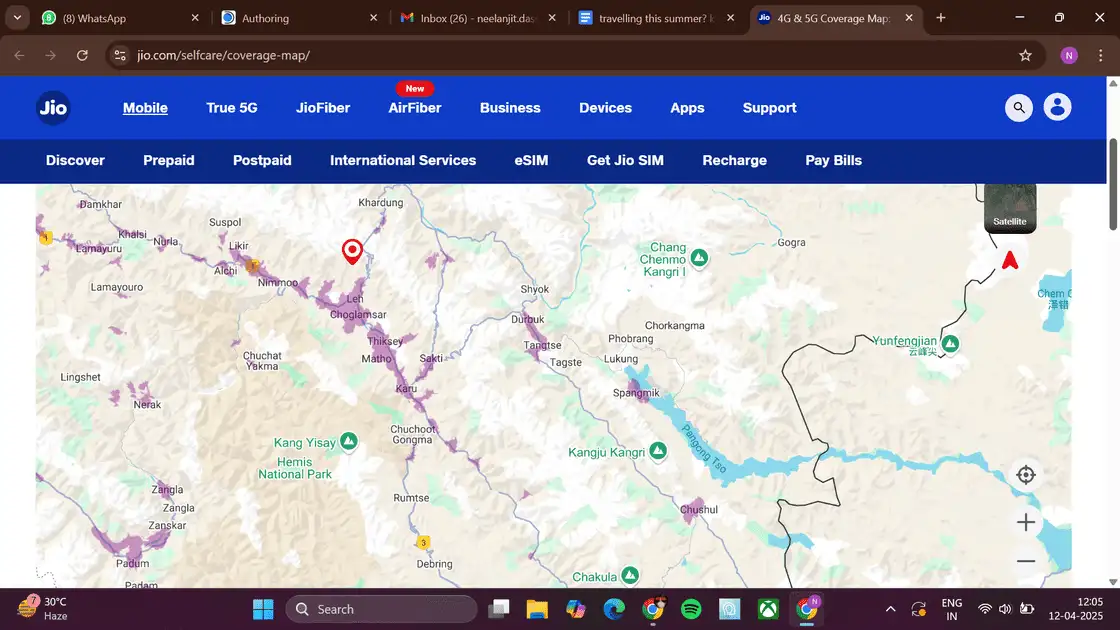Click the profile account icon
The height and width of the screenshot is (630, 1120).
tap(1057, 107)
